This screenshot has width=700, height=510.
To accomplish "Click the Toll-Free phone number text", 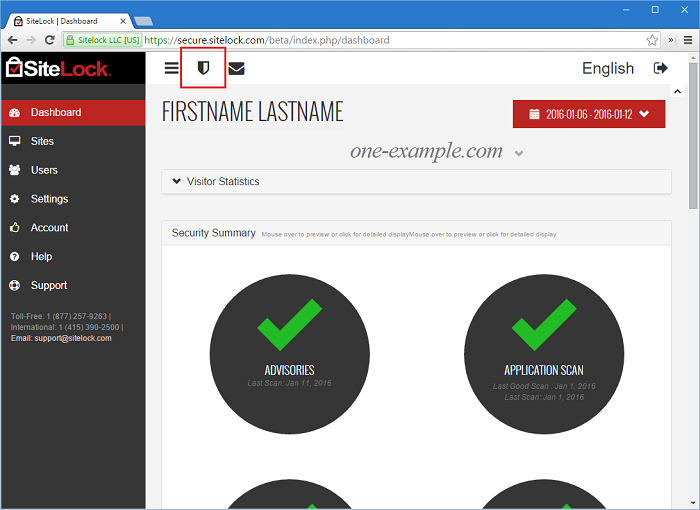I will tap(59, 316).
